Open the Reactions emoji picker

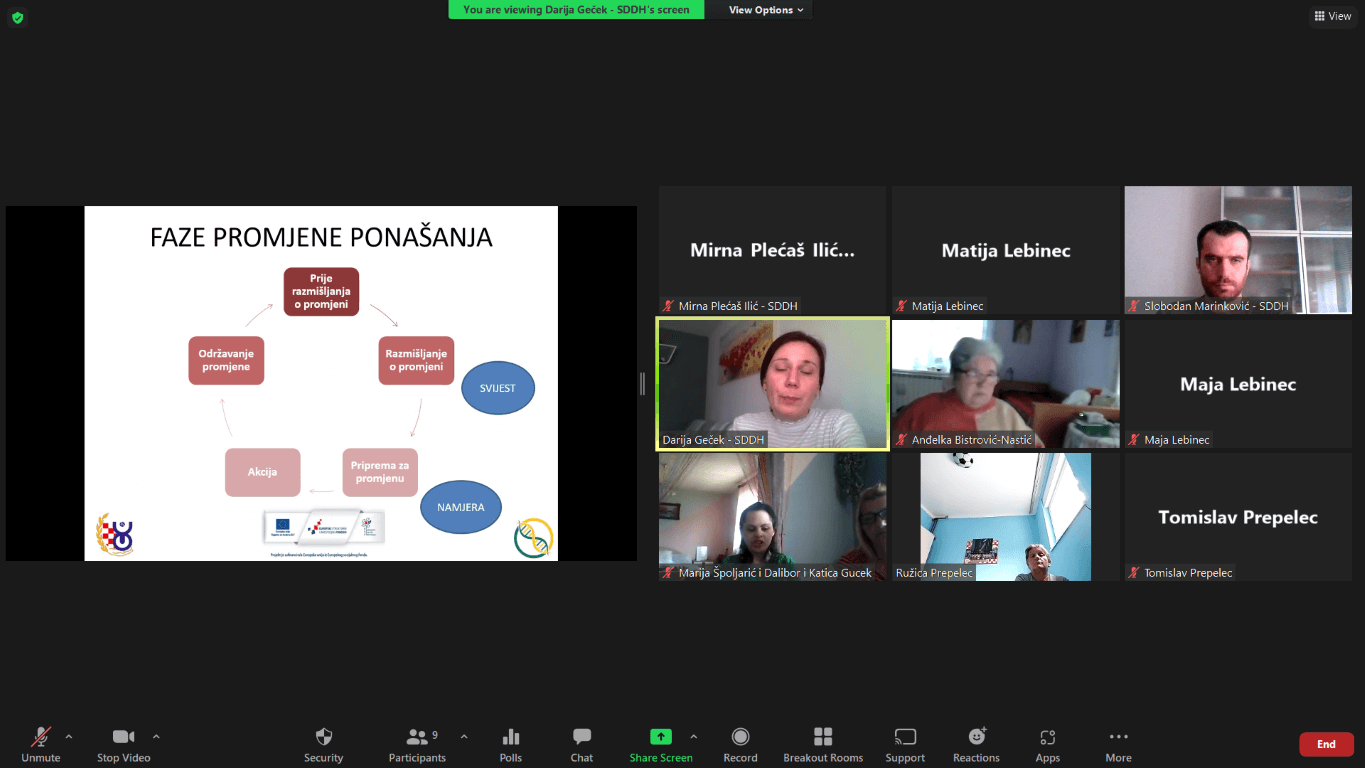(976, 744)
